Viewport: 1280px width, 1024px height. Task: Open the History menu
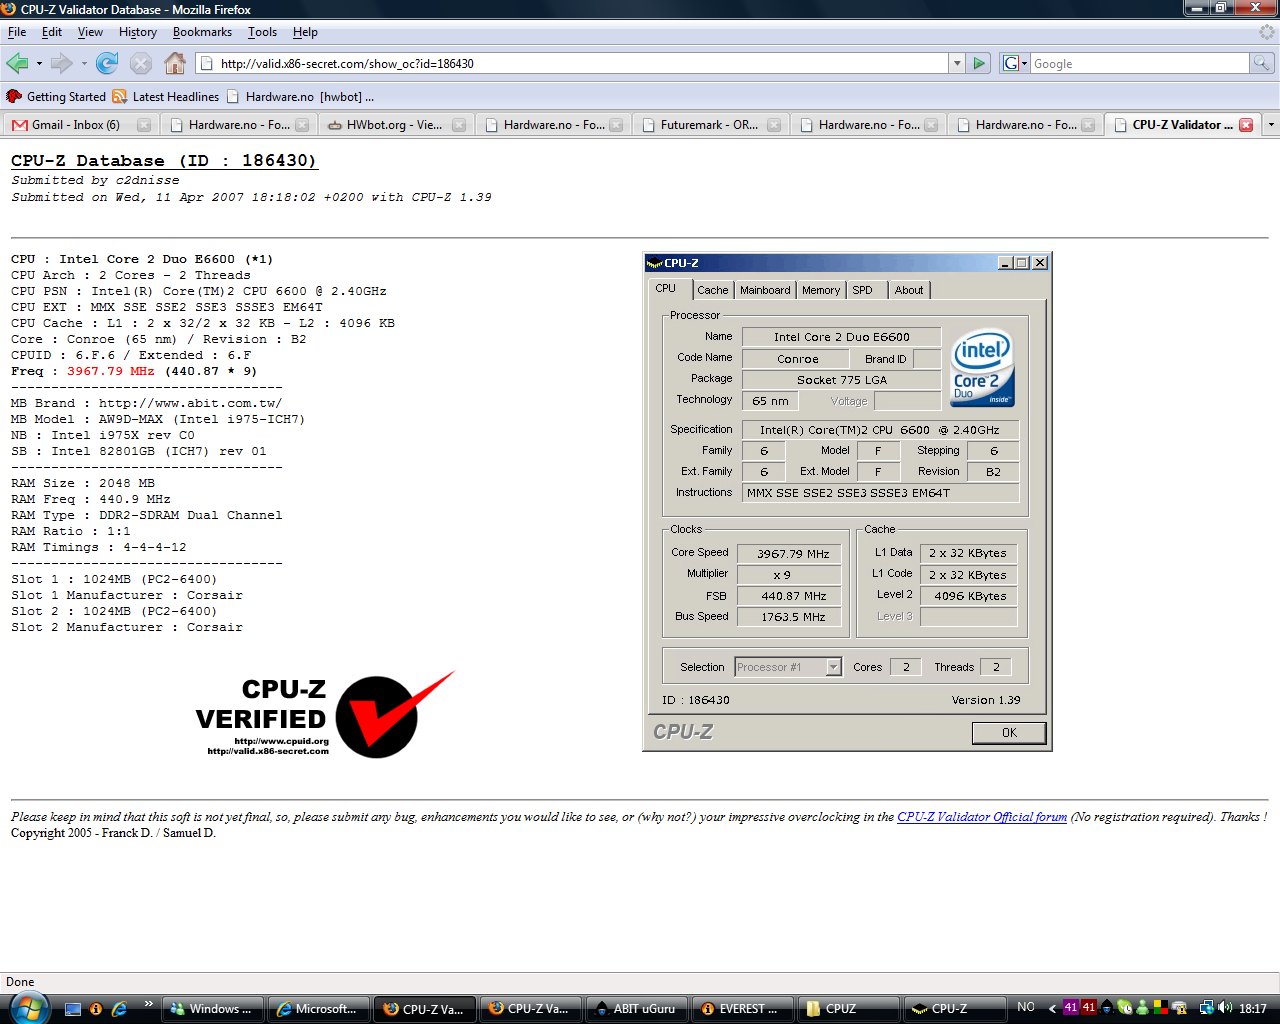pyautogui.click(x=138, y=32)
